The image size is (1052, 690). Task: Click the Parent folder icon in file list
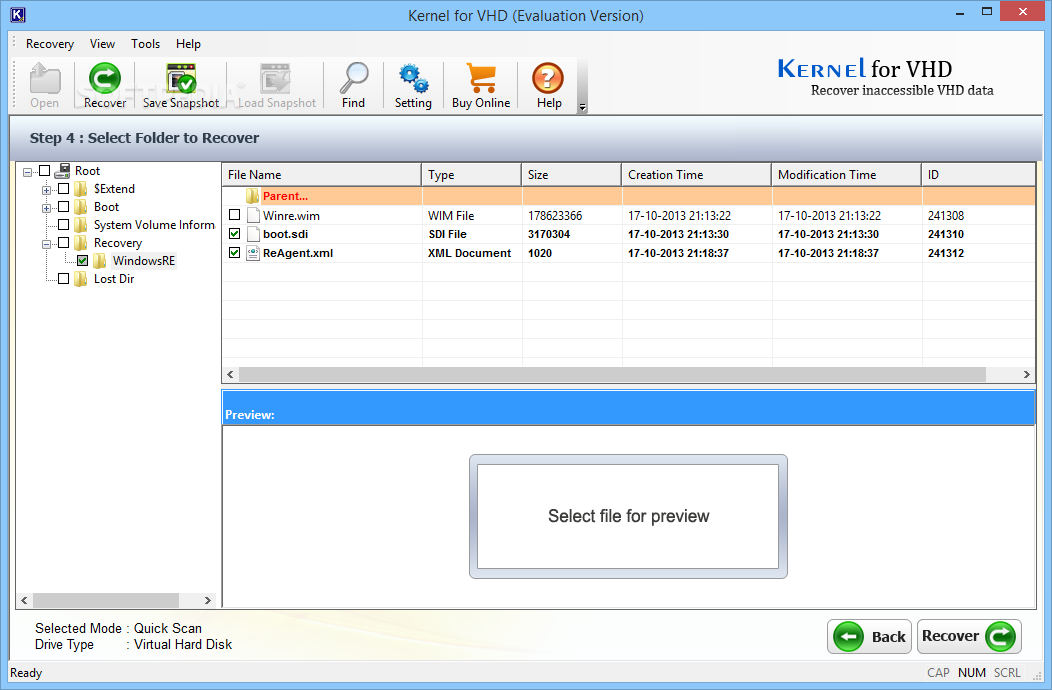pyautogui.click(x=252, y=196)
